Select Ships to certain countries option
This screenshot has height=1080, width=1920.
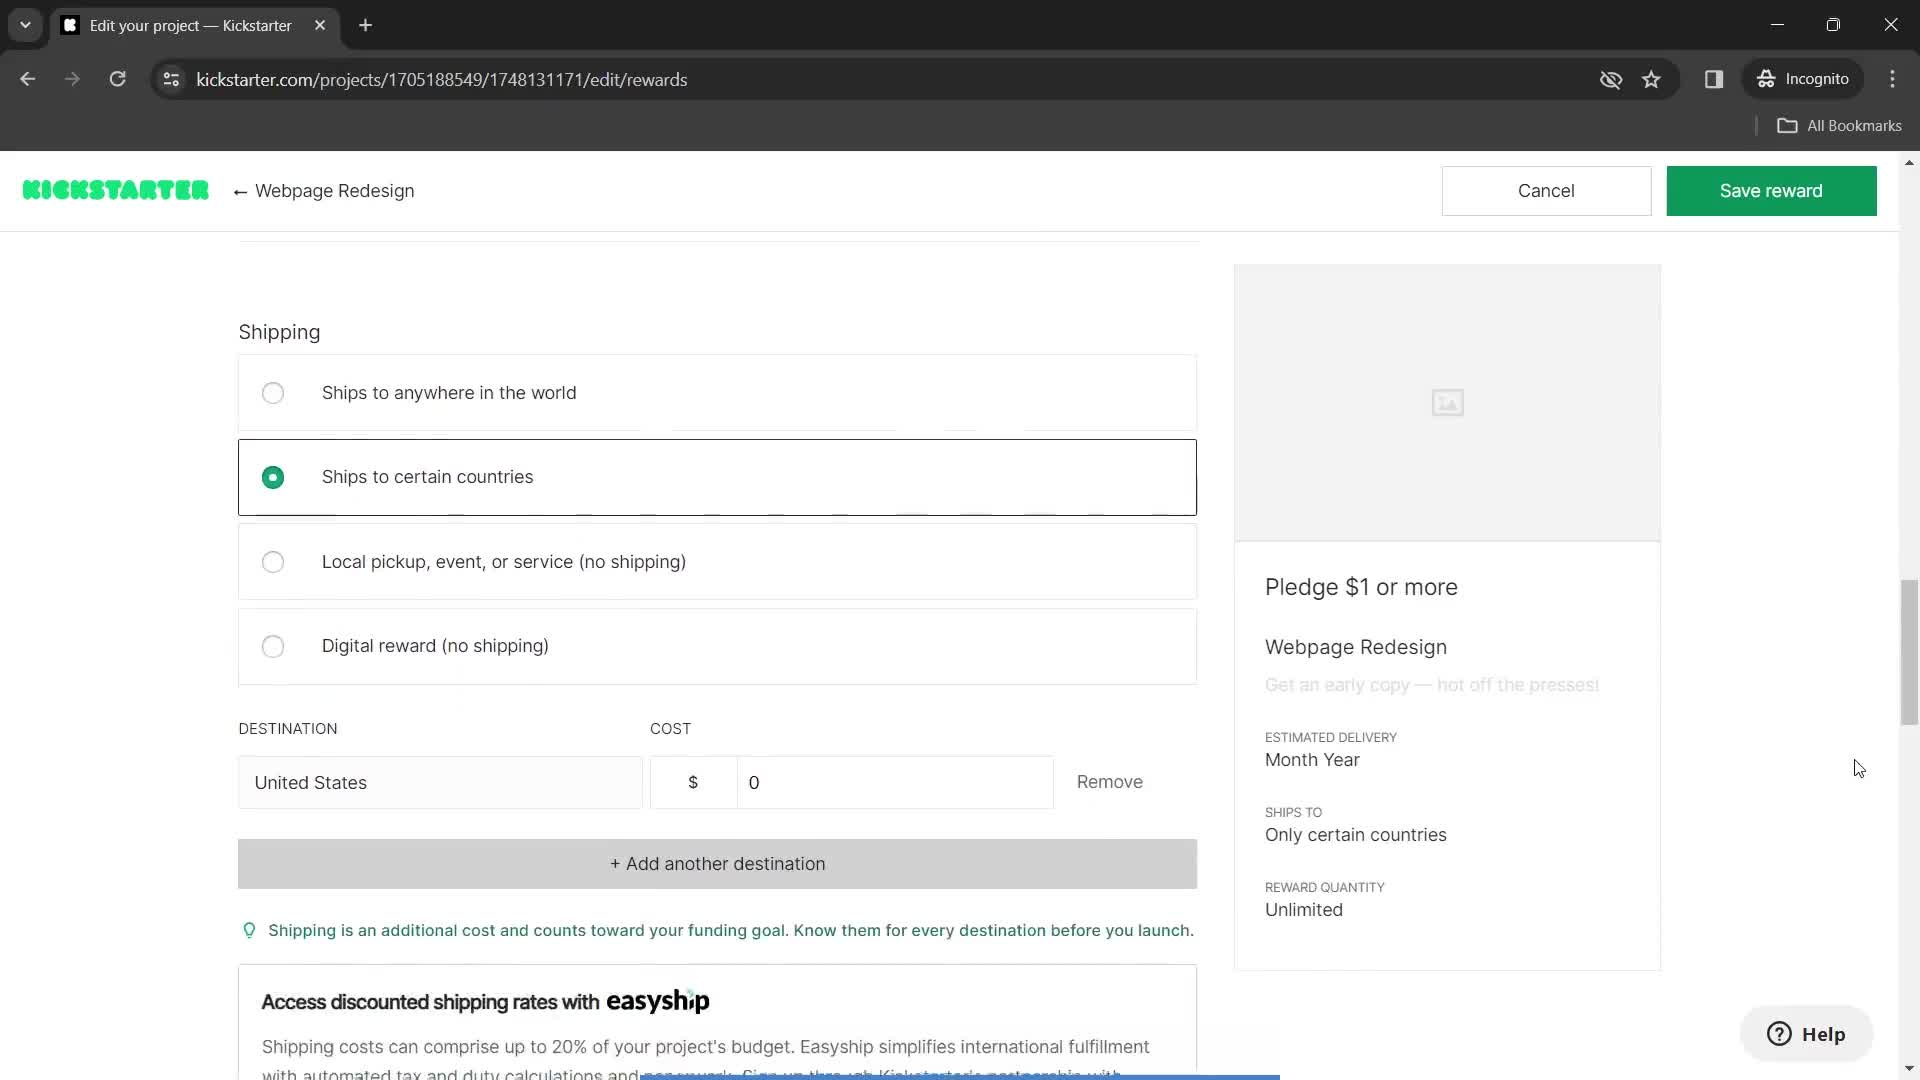tap(274, 476)
